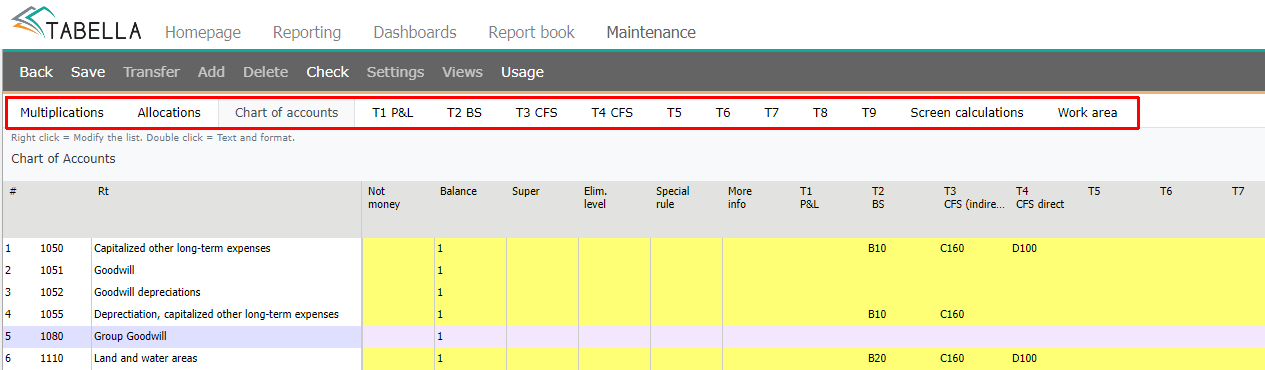This screenshot has width=1265, height=370.
Task: Click the Back button
Action: (x=36, y=72)
